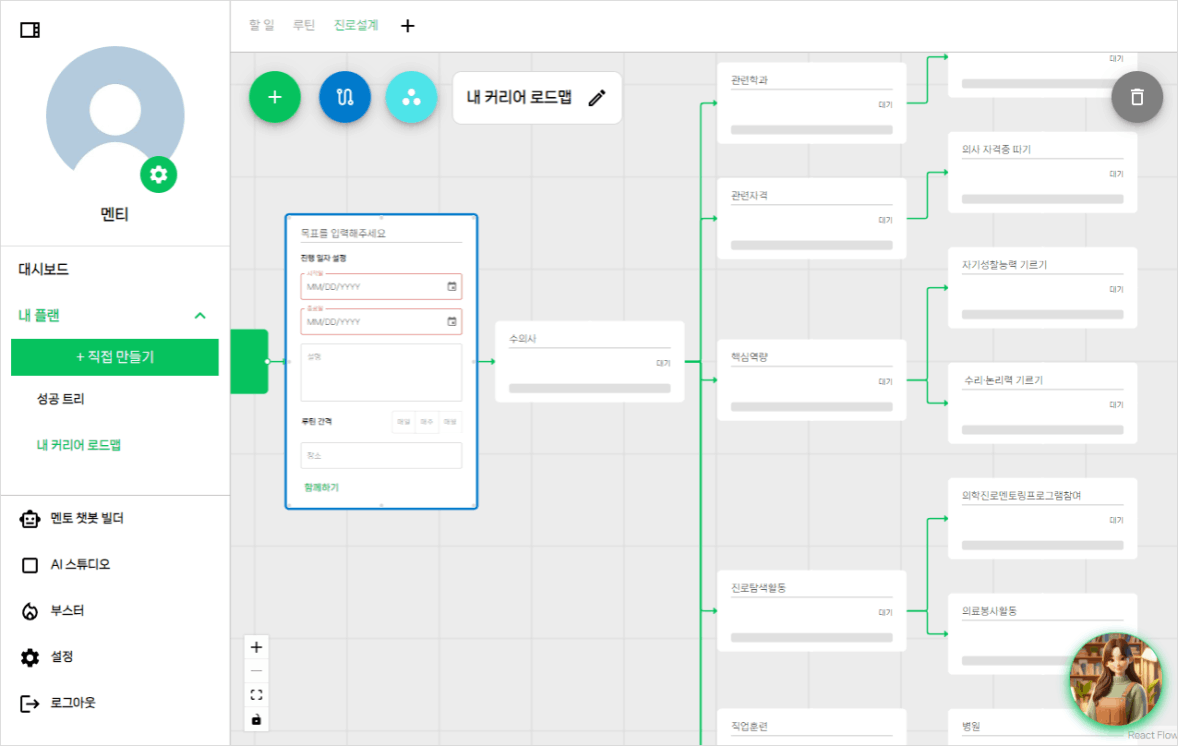This screenshot has height=746, width=1178.
Task: Click the gear icon on profile avatar
Action: (x=158, y=175)
